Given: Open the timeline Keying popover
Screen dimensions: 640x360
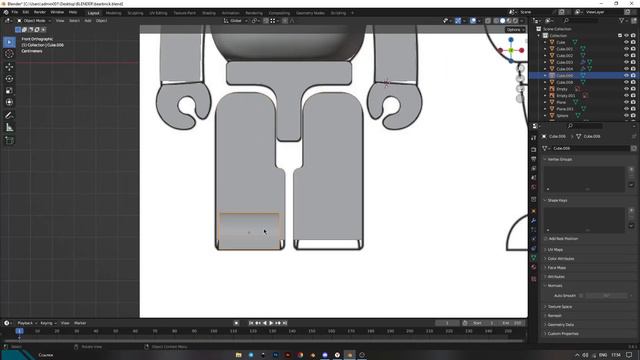Looking at the screenshot, I should pyautogui.click(x=48, y=323).
